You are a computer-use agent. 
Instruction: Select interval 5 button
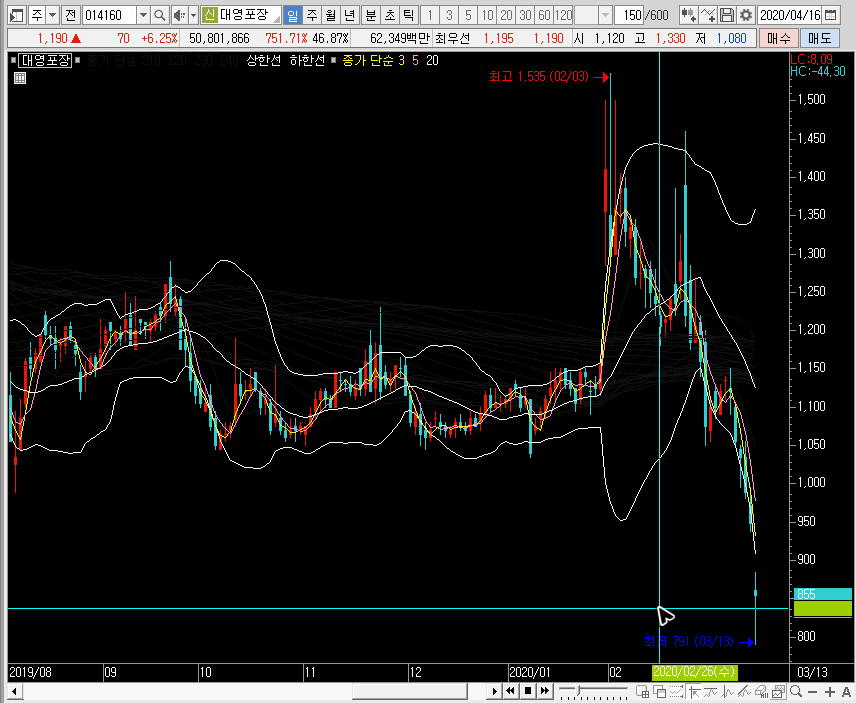coord(468,15)
